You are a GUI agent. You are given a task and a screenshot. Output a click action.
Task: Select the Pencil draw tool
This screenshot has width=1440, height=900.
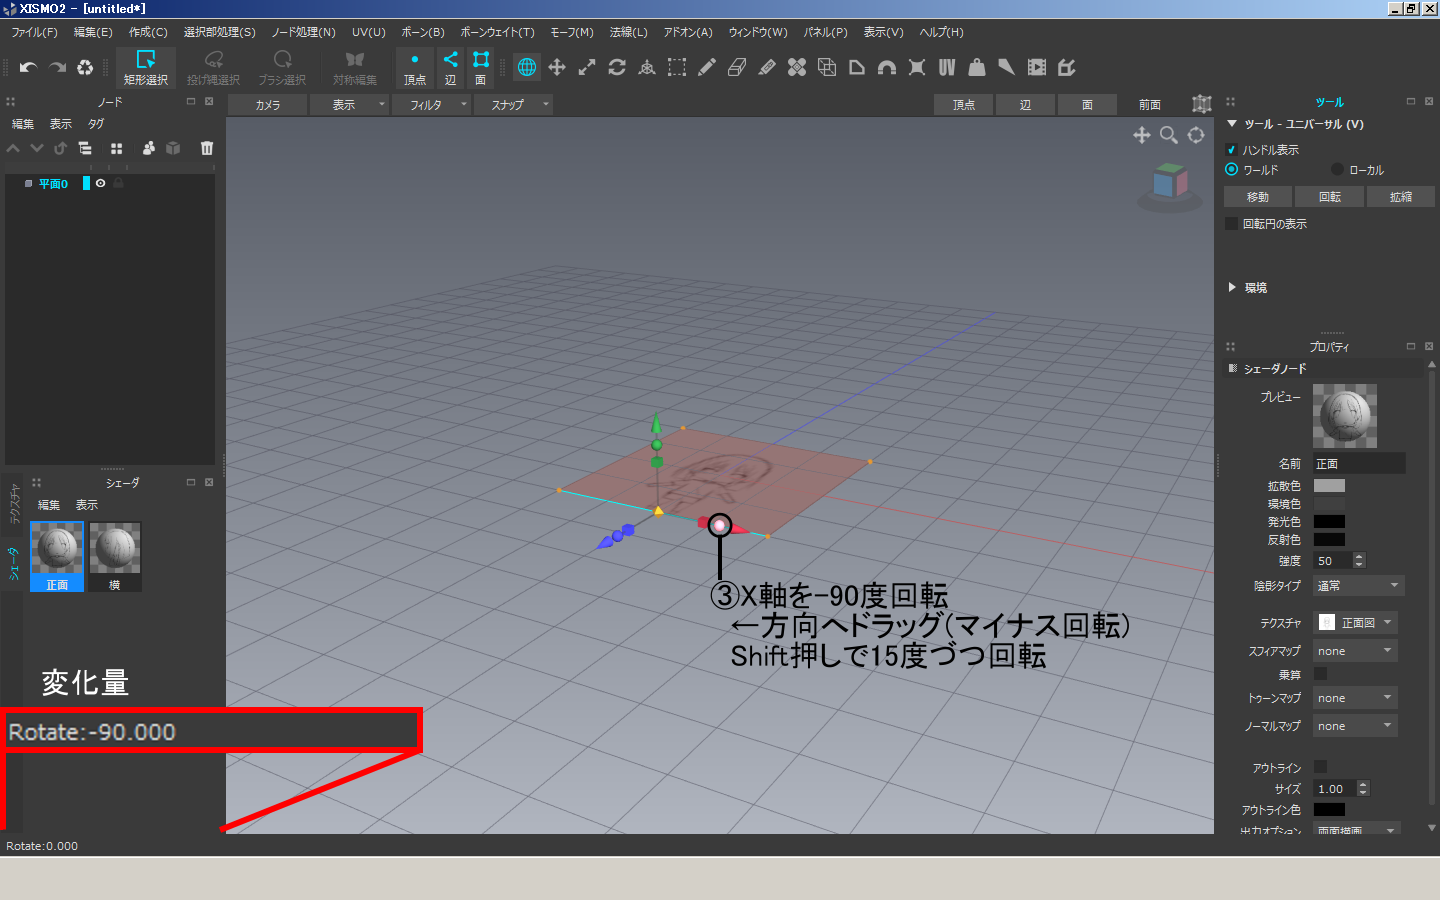707,67
